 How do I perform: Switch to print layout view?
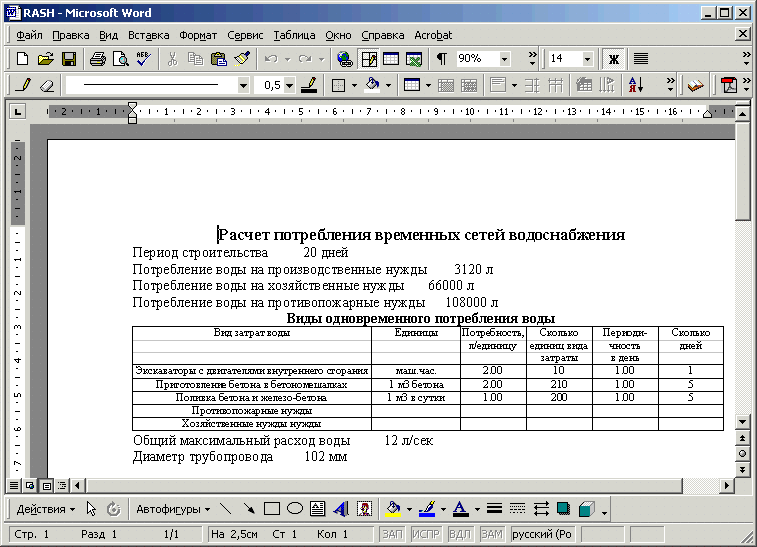click(46, 485)
